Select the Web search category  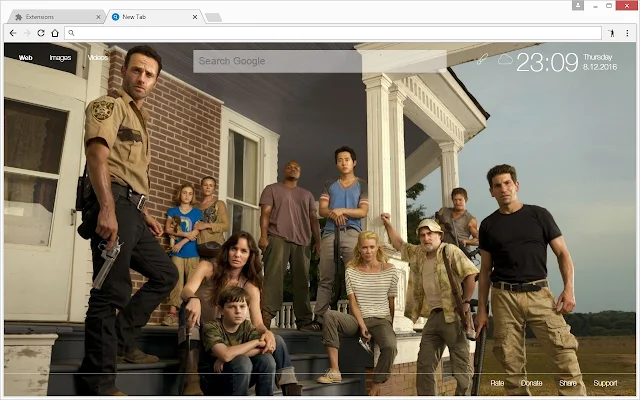[25, 58]
